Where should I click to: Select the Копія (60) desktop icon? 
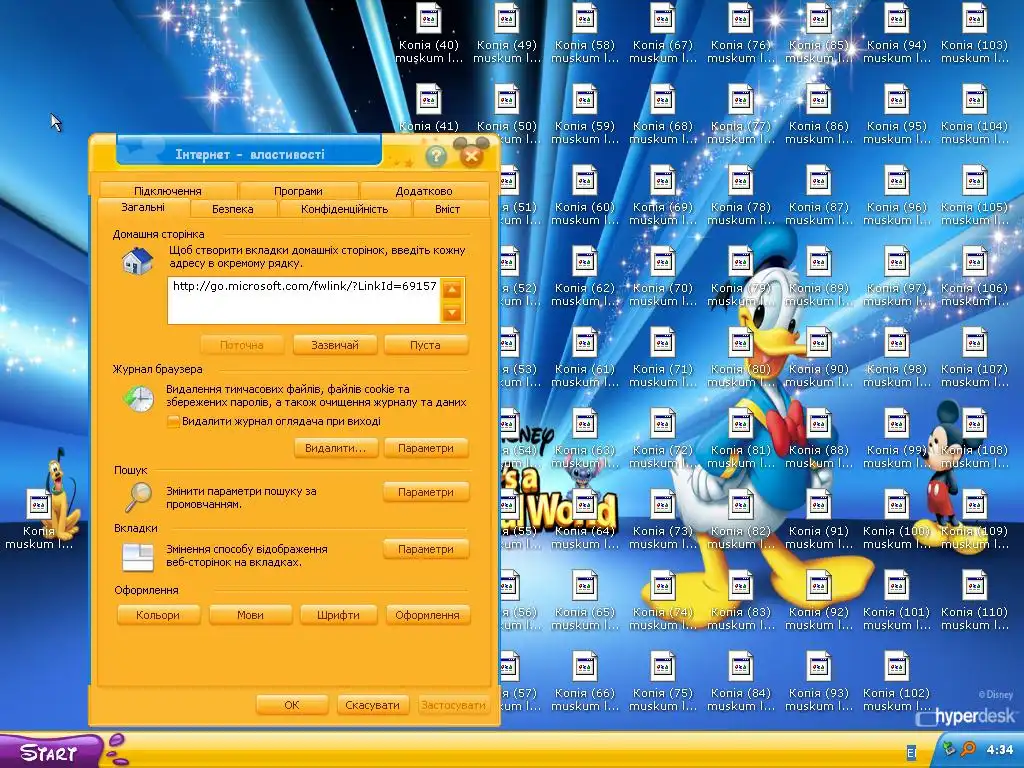(x=584, y=196)
